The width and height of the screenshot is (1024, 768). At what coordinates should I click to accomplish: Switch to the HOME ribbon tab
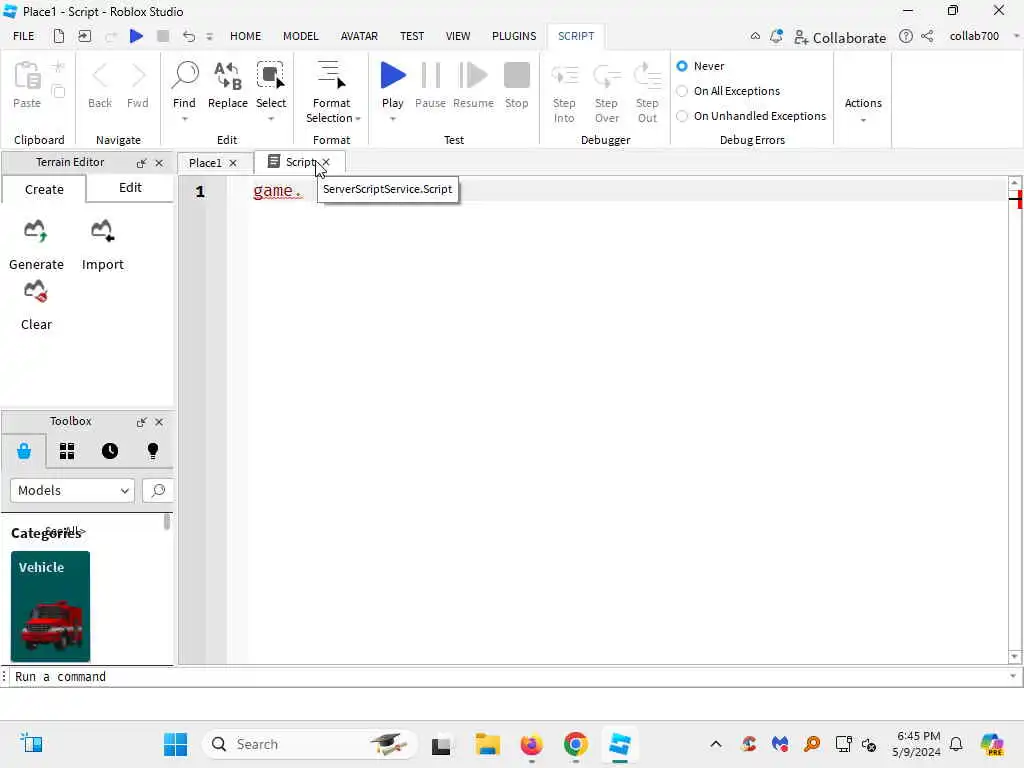click(x=246, y=36)
